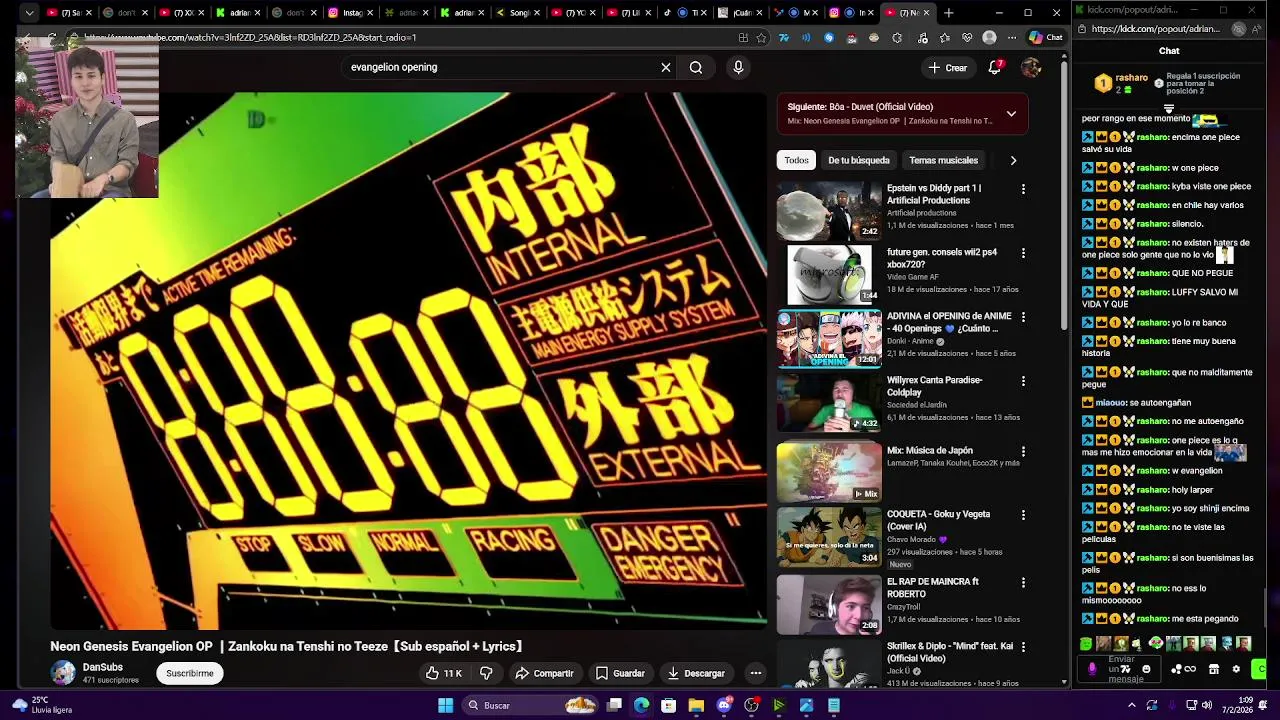
Task: Open the Mix: Música de Japón thumbnail
Action: pos(829,472)
